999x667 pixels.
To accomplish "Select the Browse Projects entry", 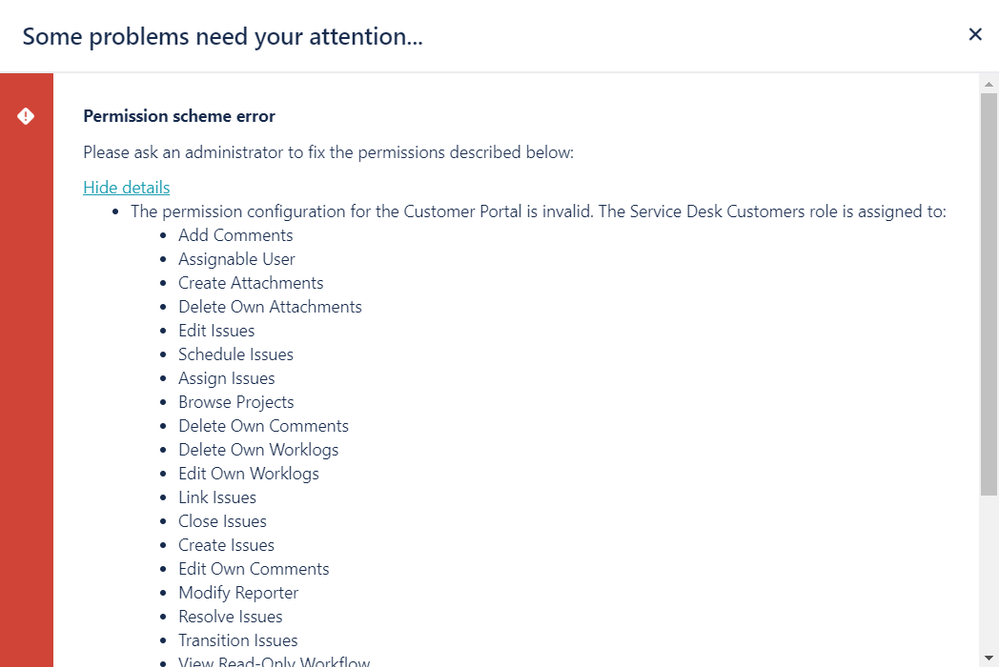I will (x=236, y=402).
